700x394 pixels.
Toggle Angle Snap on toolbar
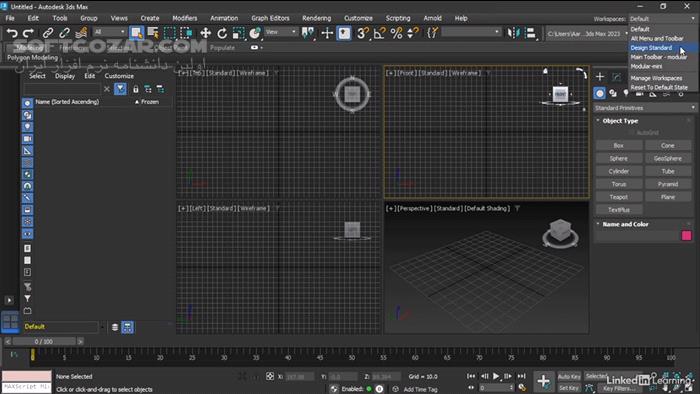click(x=379, y=33)
